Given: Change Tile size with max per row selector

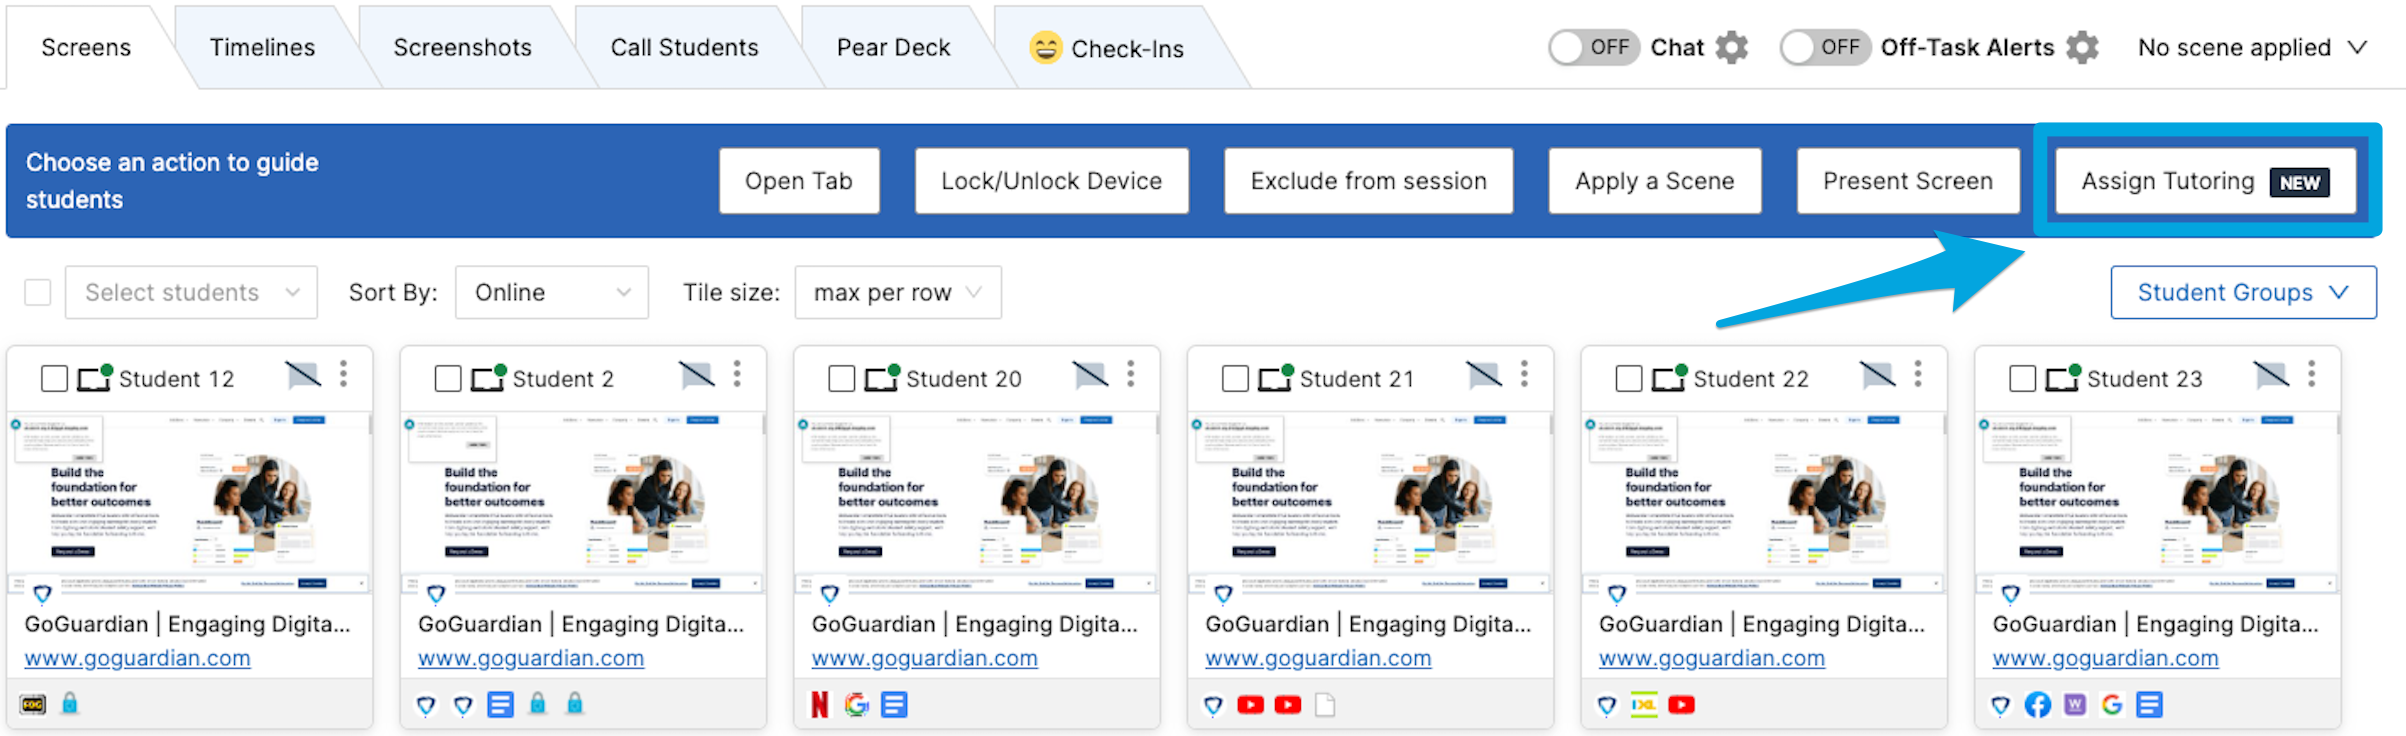Looking at the screenshot, I should (896, 292).
